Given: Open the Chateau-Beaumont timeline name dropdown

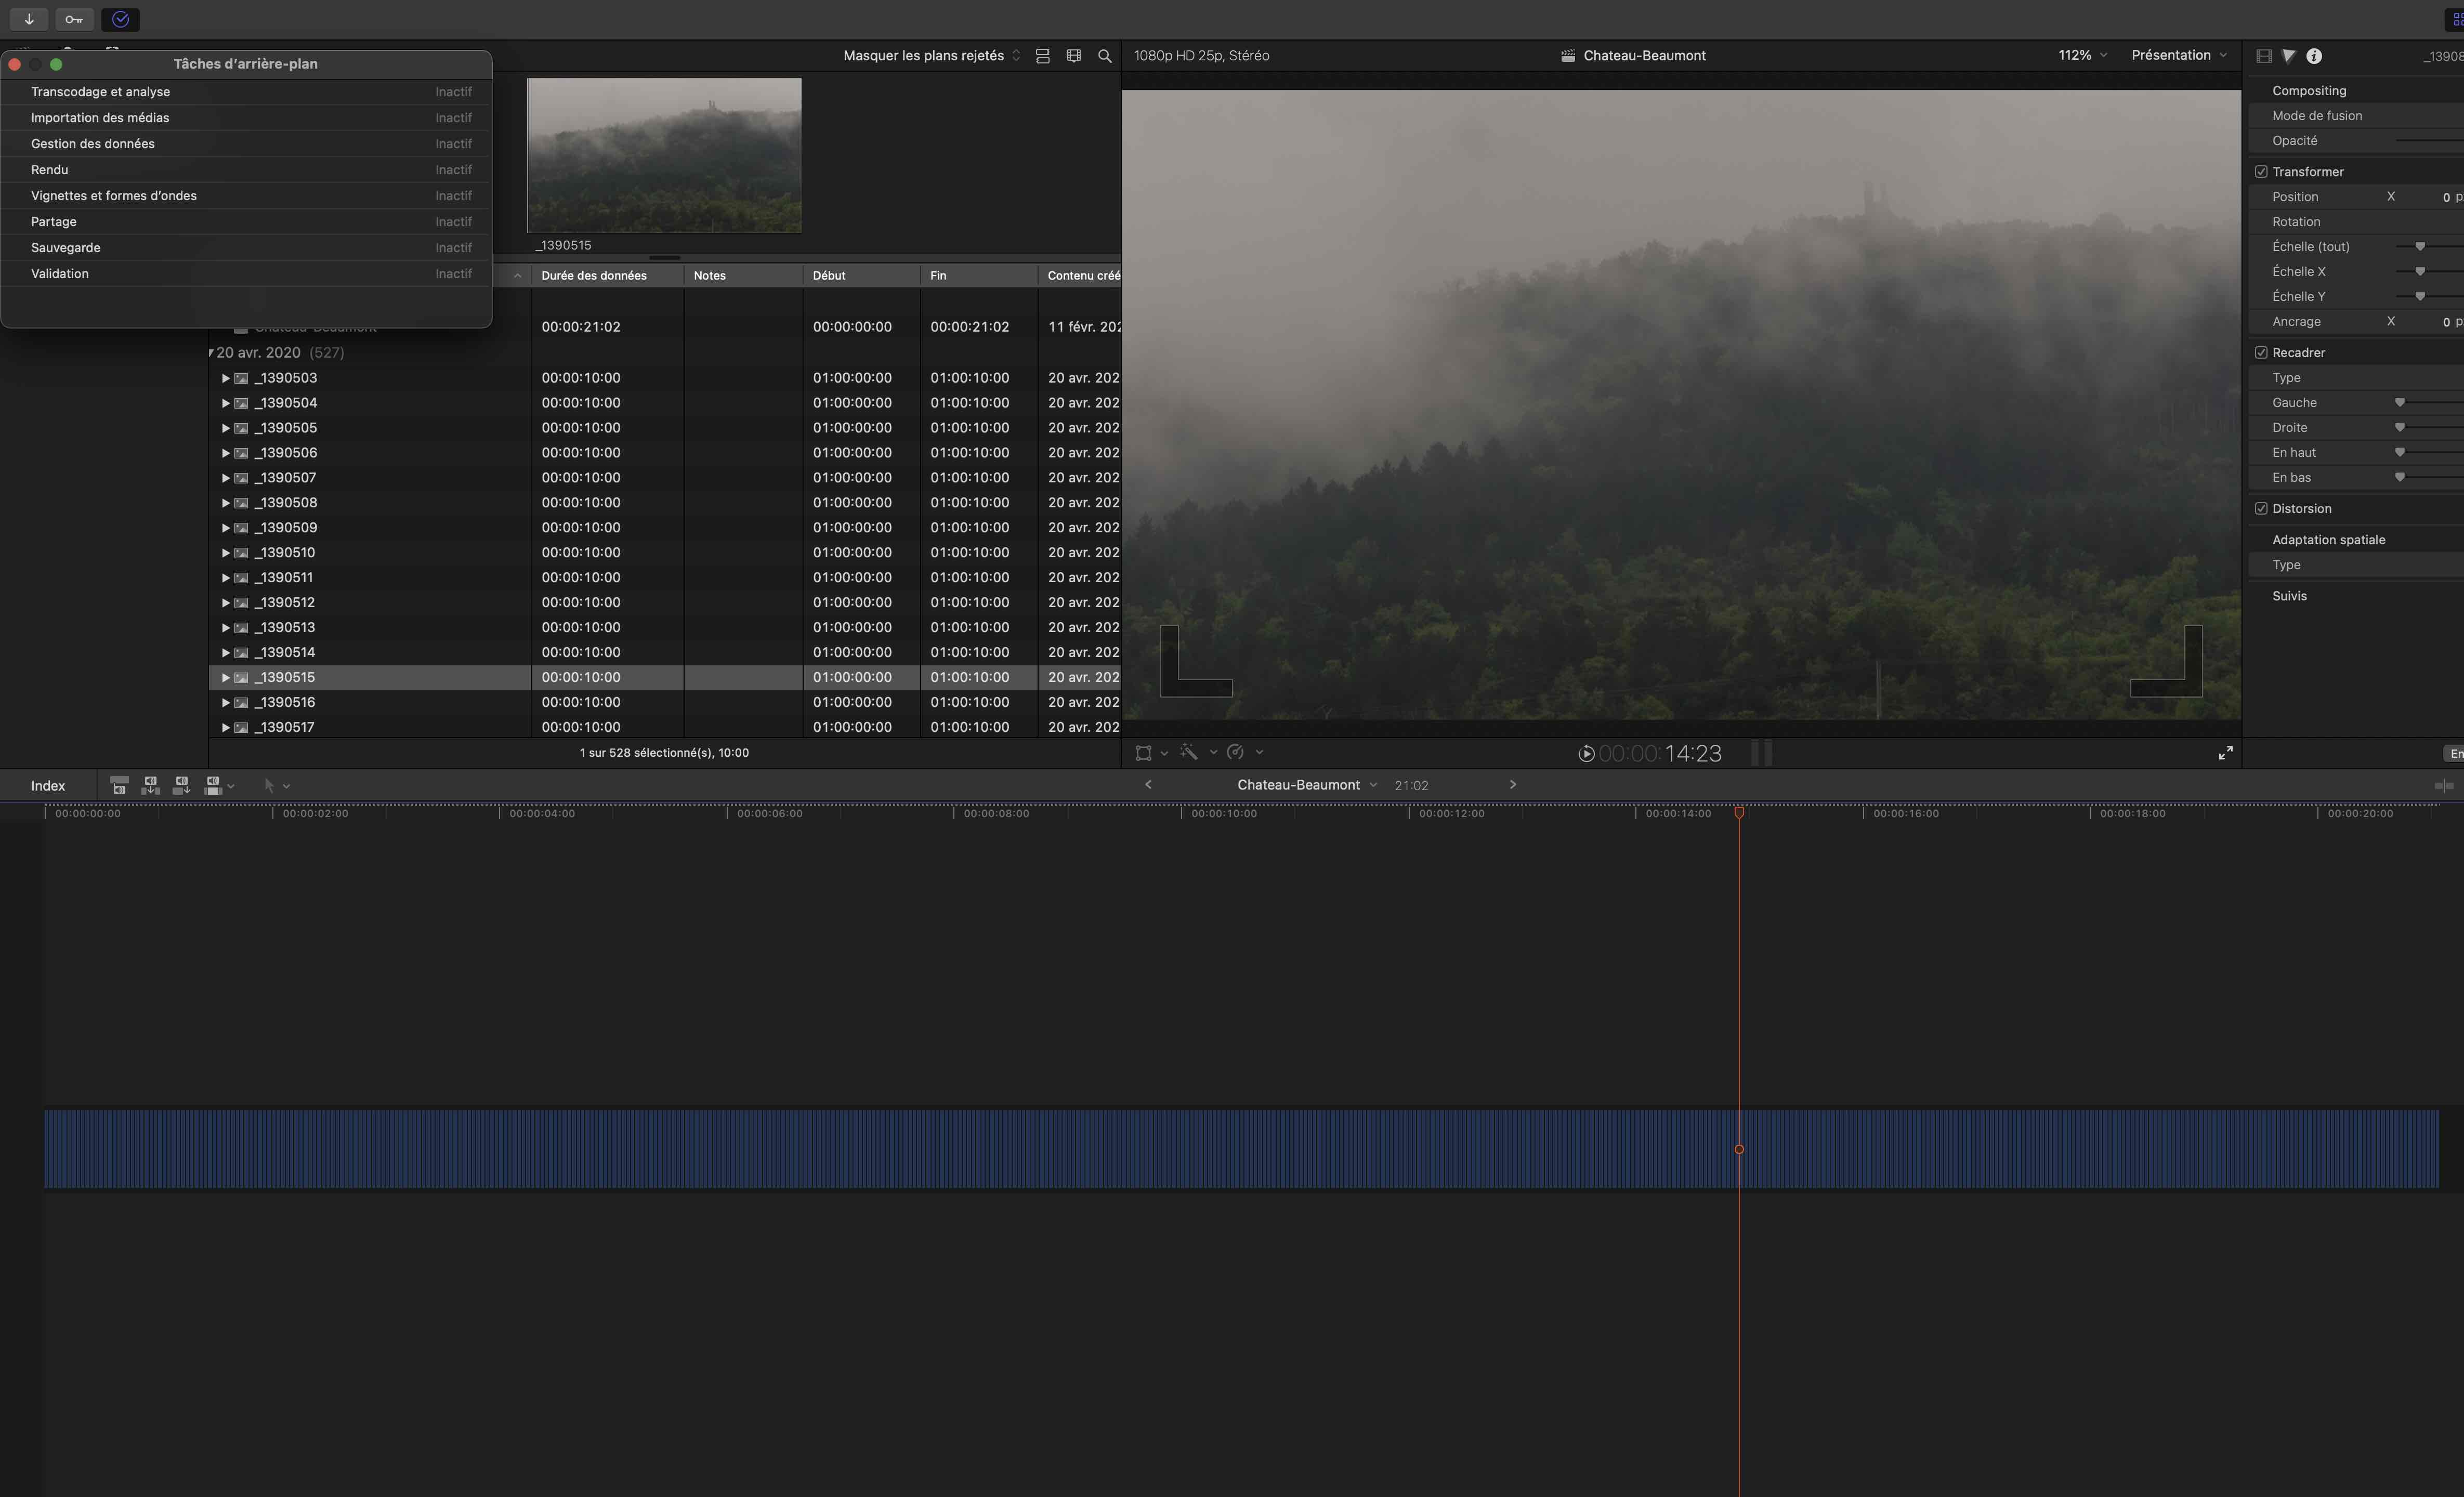Looking at the screenshot, I should (x=1307, y=785).
